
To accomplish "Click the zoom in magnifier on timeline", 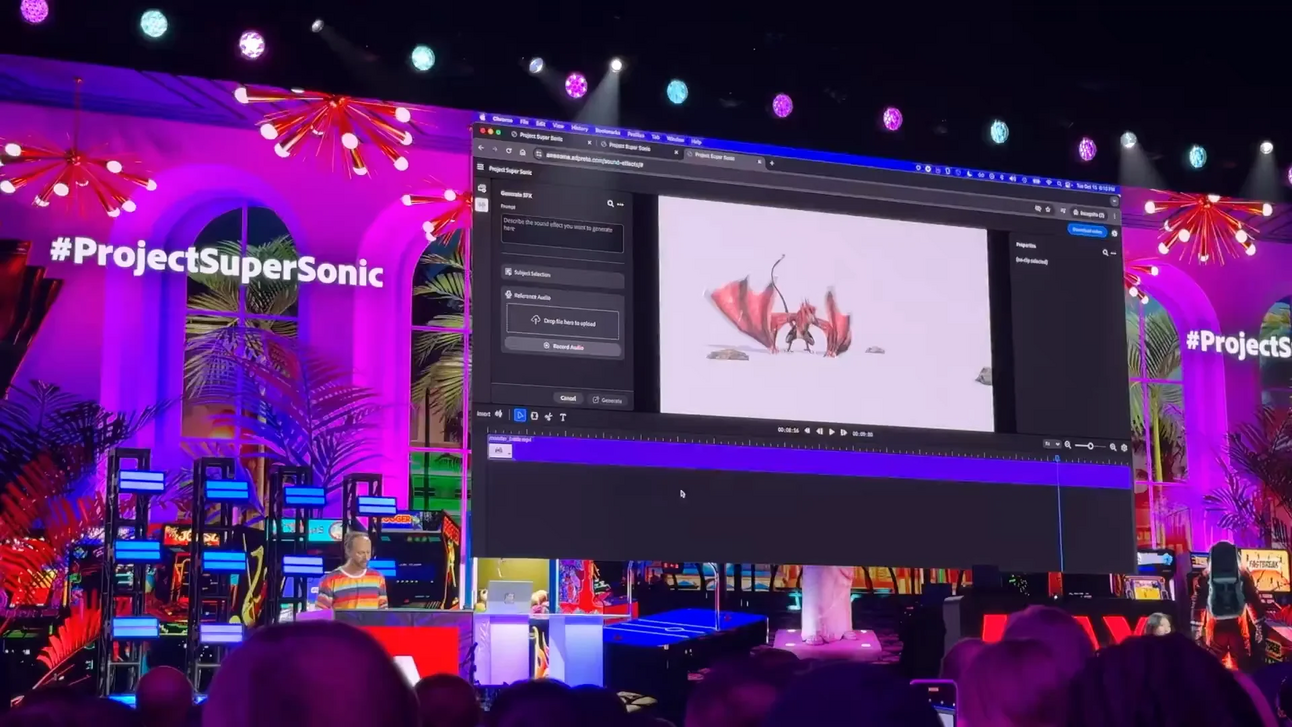I will click(x=1113, y=447).
